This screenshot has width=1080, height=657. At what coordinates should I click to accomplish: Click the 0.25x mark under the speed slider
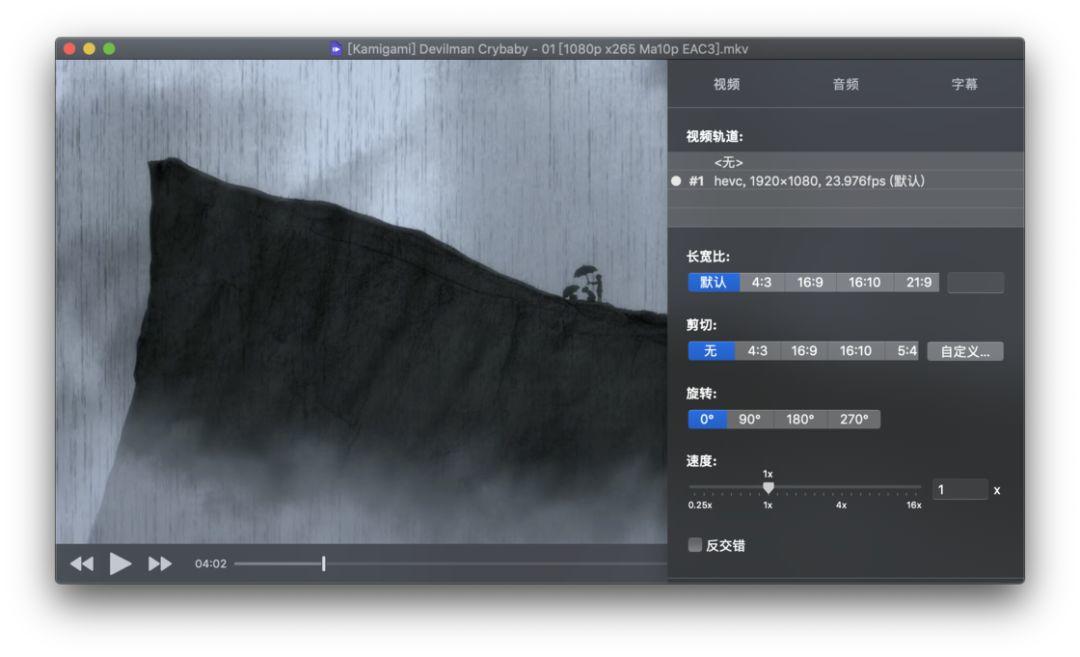click(x=700, y=505)
